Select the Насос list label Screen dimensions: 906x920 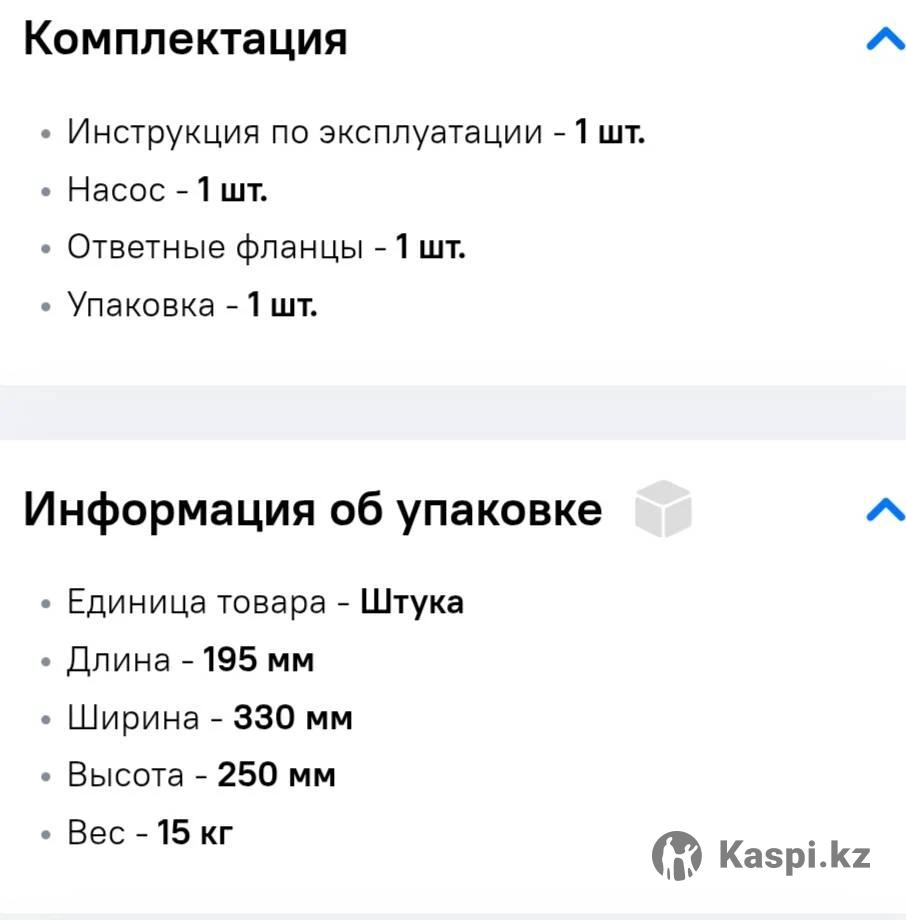(x=116, y=190)
